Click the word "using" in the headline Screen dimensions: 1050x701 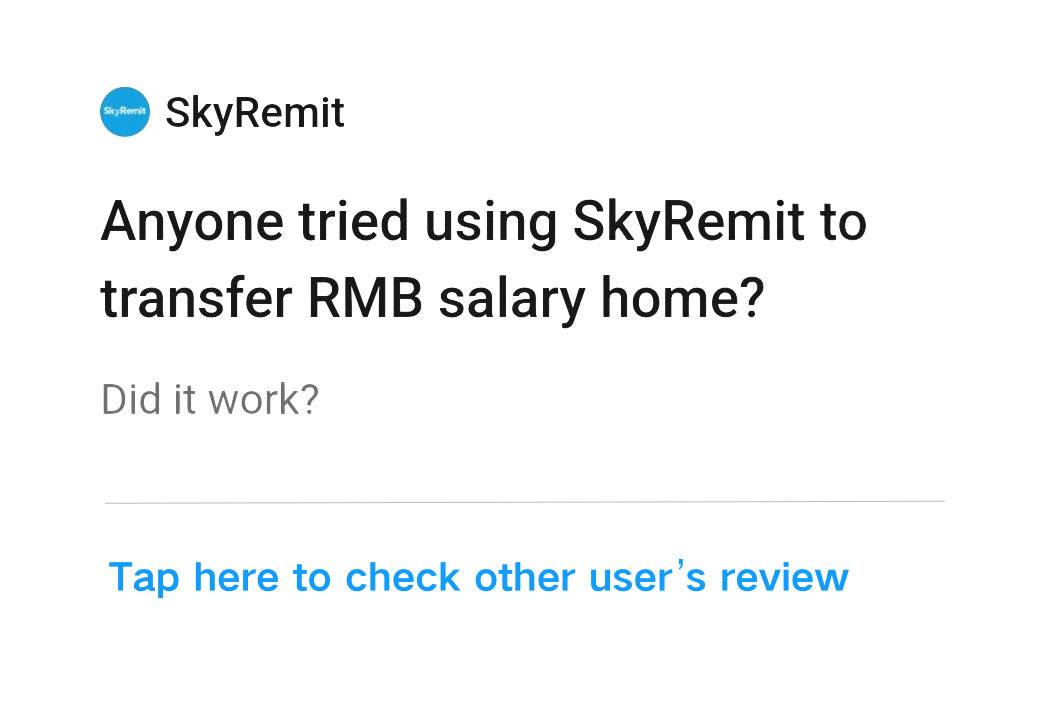491,223
